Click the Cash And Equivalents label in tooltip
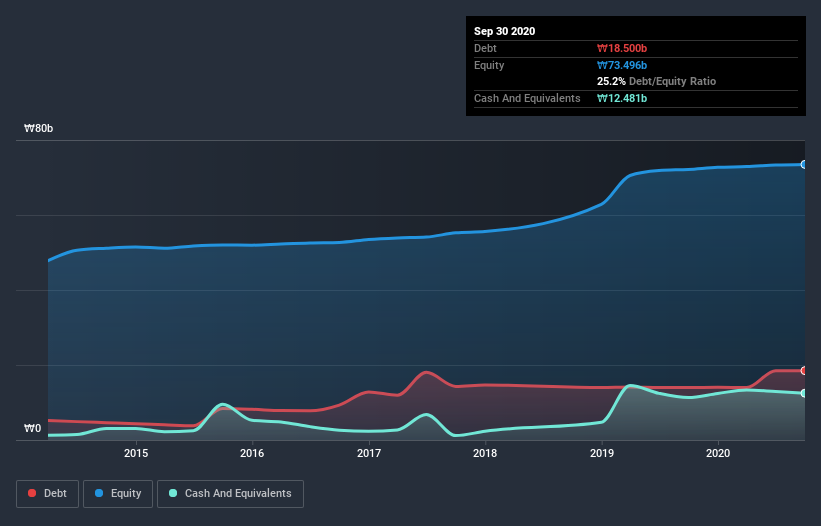The image size is (821, 526). point(527,98)
